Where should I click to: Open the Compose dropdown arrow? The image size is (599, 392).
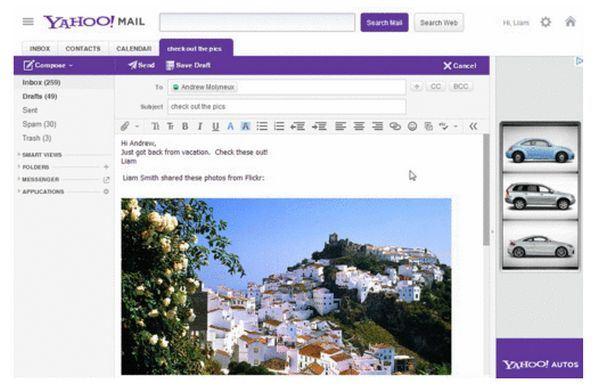coord(71,66)
